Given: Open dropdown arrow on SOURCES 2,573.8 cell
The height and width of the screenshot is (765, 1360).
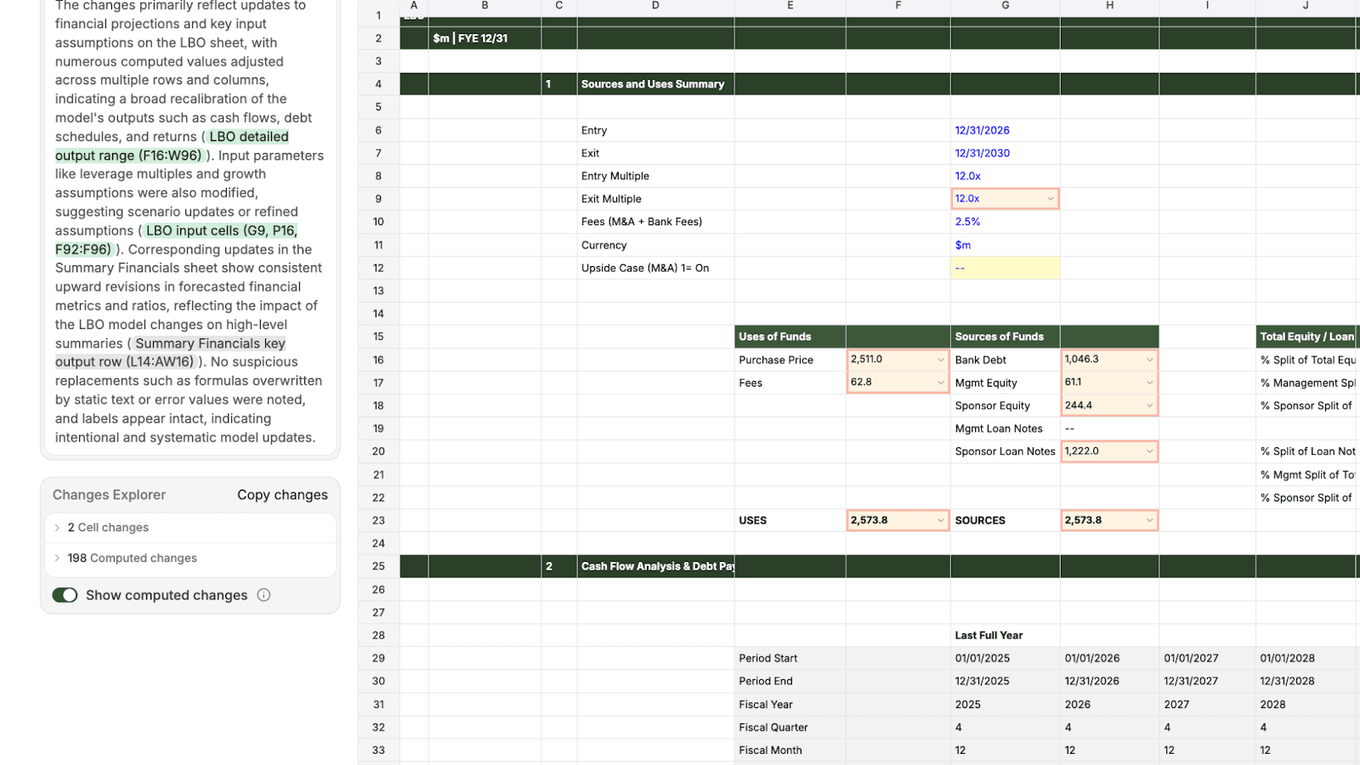Looking at the screenshot, I should point(1149,520).
